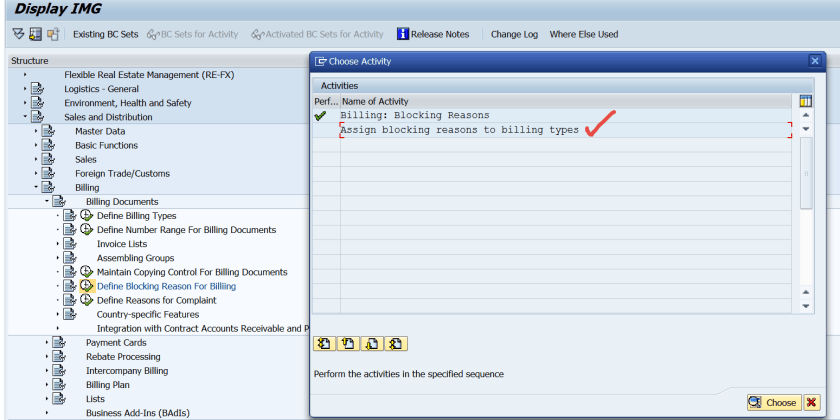Open documentation icon for Define Number Range row
Viewport: 840px width, 420px height.
click(x=70, y=230)
